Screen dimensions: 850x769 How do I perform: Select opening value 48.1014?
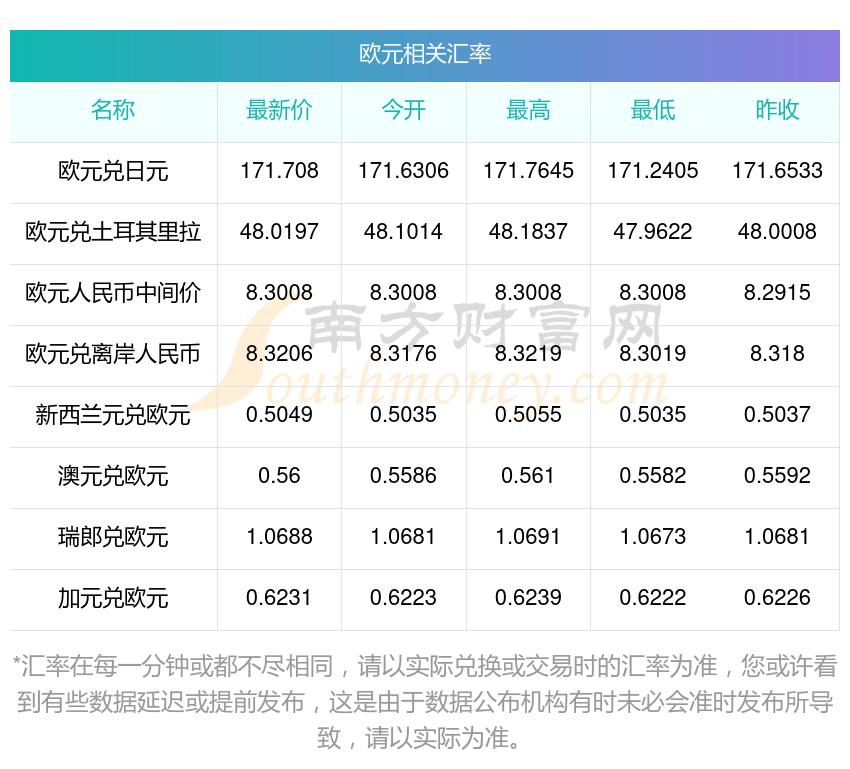(403, 232)
